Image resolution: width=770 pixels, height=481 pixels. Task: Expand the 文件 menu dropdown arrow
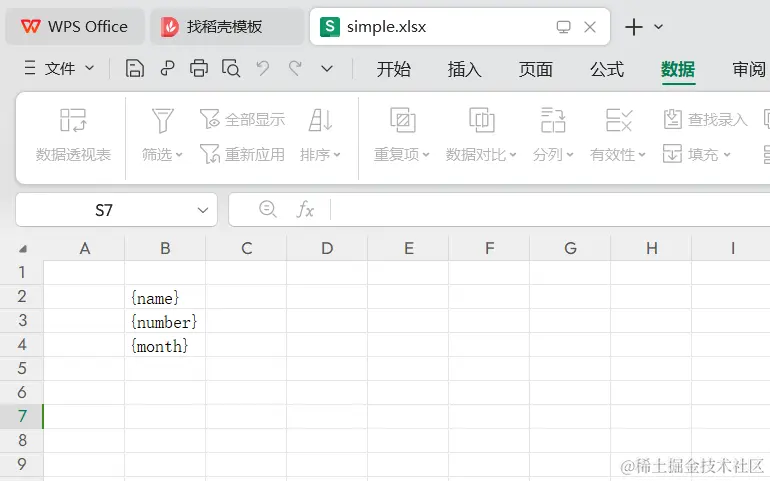click(89, 68)
